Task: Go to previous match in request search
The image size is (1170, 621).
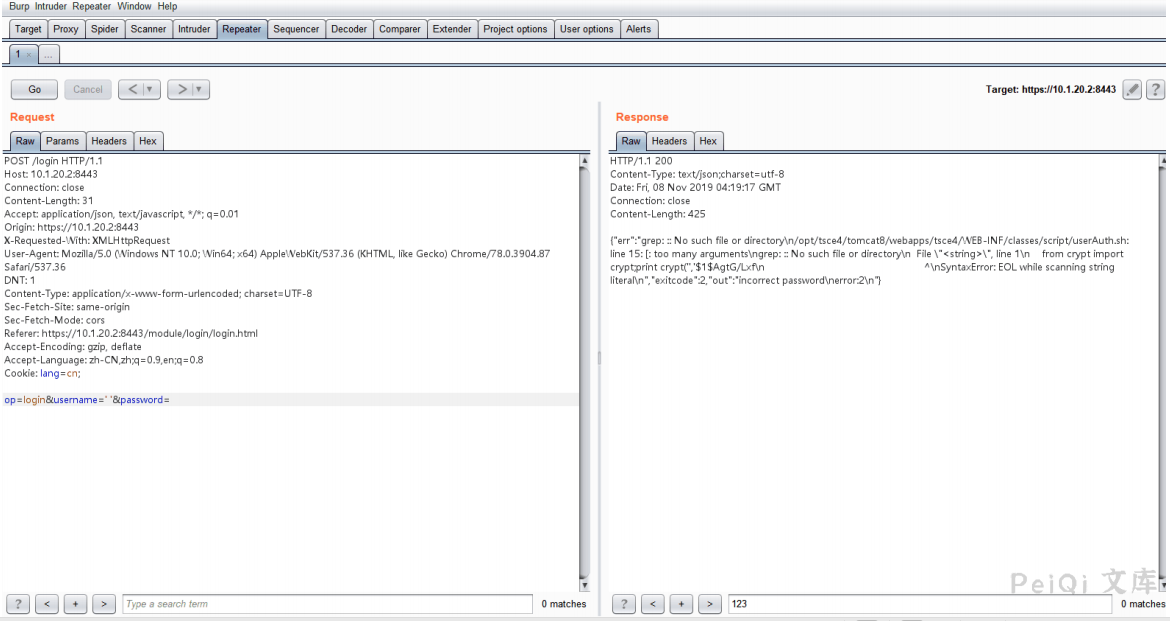Action: pos(47,604)
